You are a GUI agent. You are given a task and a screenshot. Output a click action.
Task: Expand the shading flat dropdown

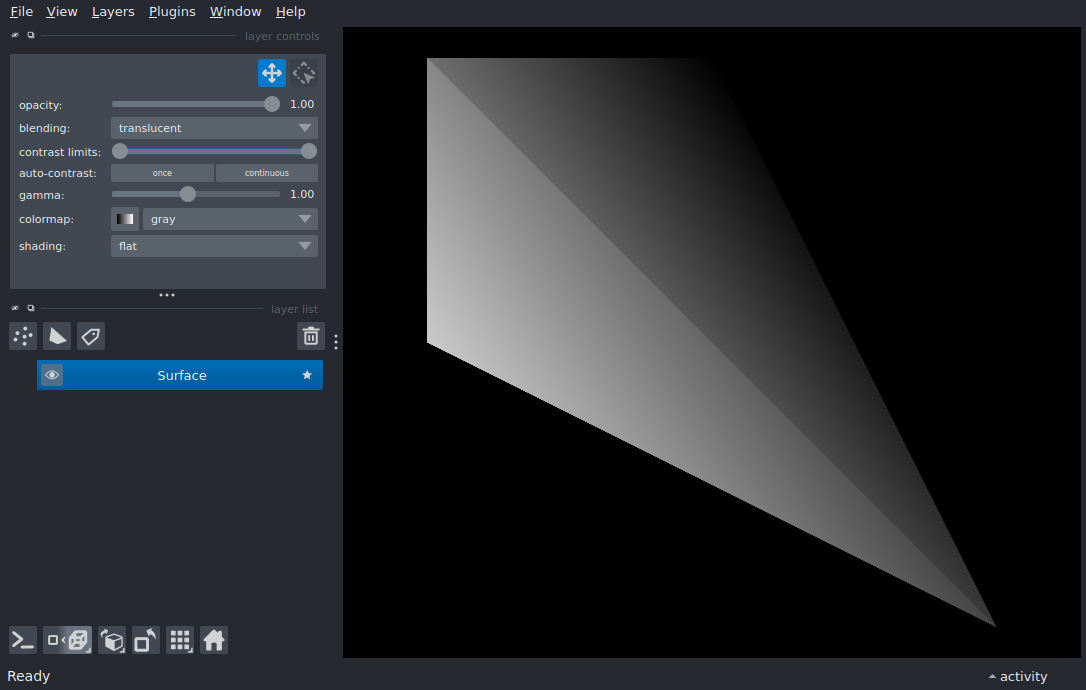tap(214, 246)
